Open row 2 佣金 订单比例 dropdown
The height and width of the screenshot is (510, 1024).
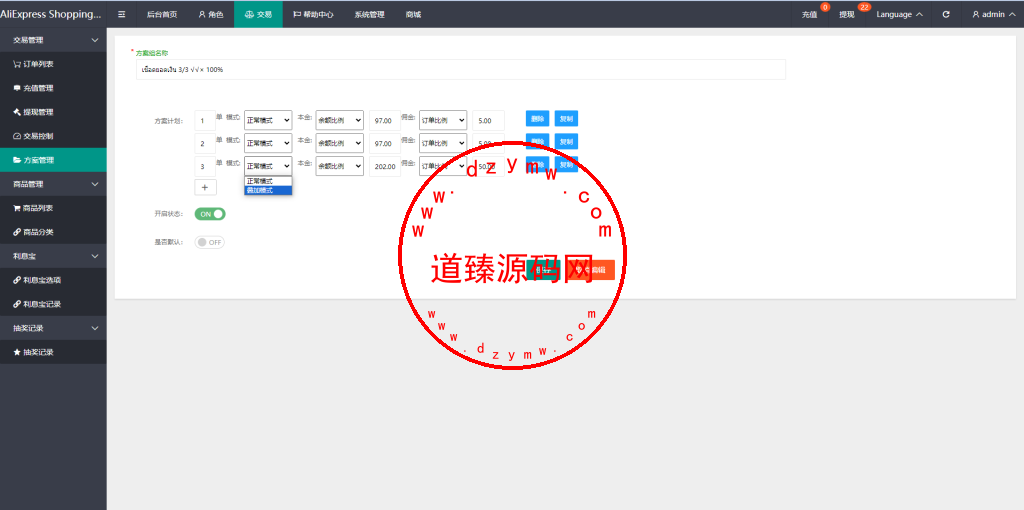pos(443,143)
